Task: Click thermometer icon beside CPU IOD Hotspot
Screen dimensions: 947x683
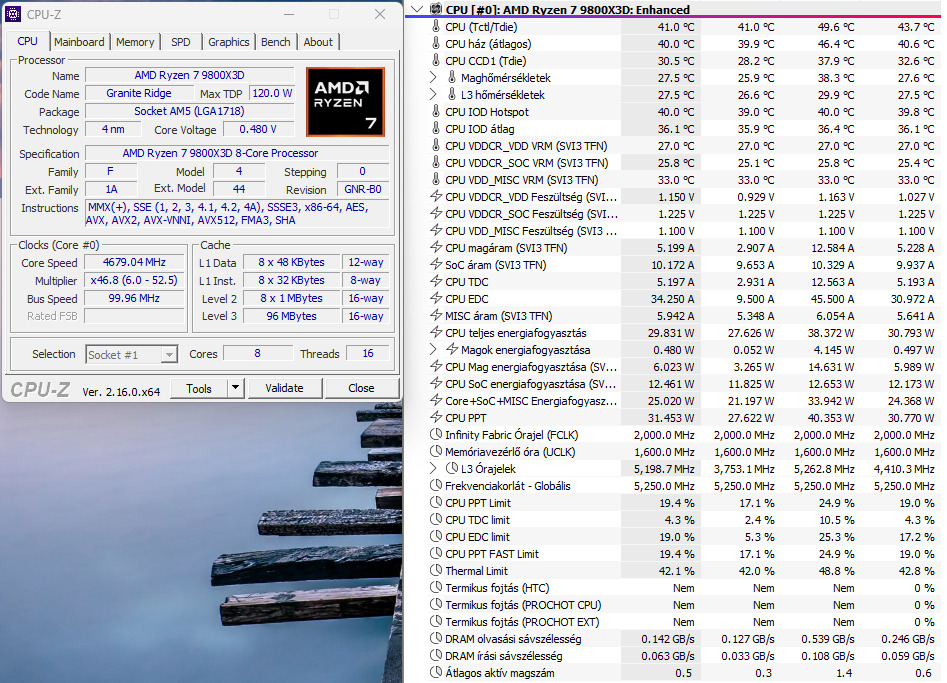Action: tap(435, 111)
